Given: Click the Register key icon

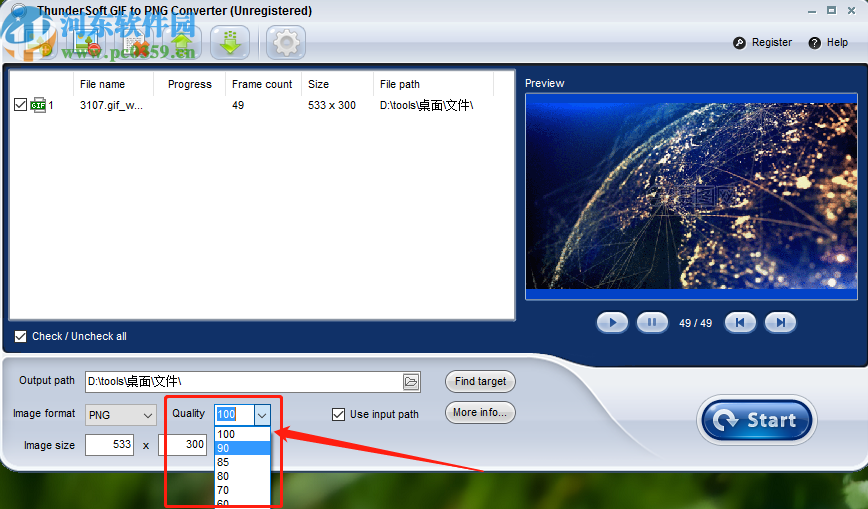Looking at the screenshot, I should [740, 43].
